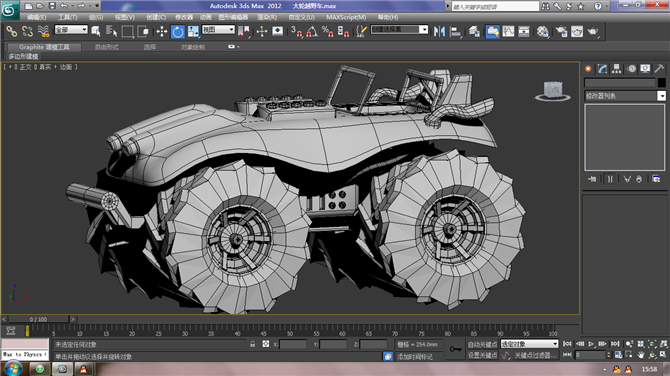Open the 3ds Max application menu logo
670x376 pixels.
pos(9,9)
